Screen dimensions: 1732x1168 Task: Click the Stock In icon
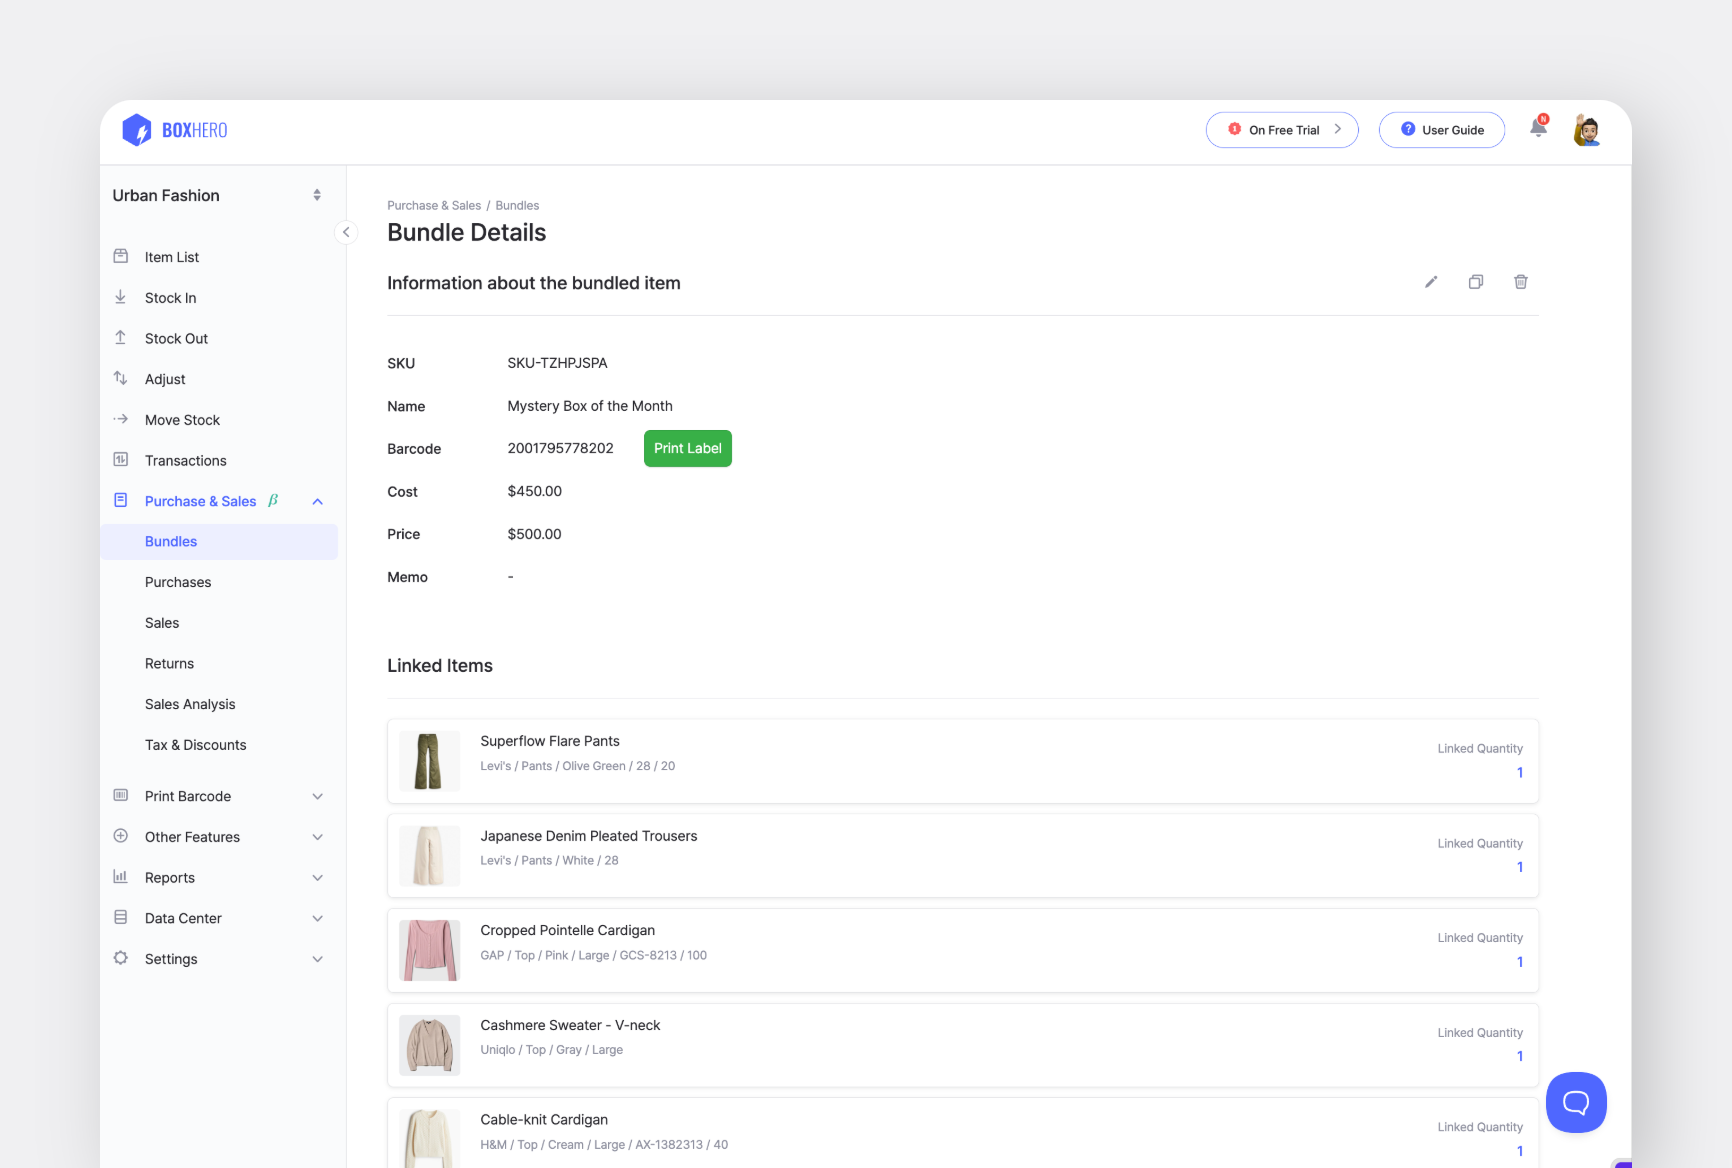tap(120, 297)
